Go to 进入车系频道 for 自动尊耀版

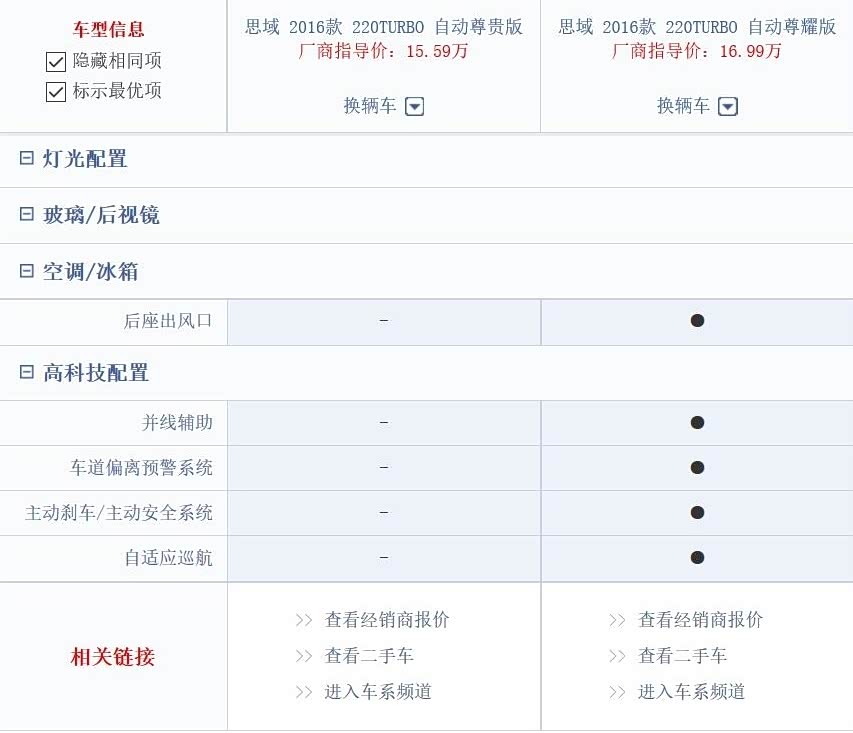pos(691,692)
